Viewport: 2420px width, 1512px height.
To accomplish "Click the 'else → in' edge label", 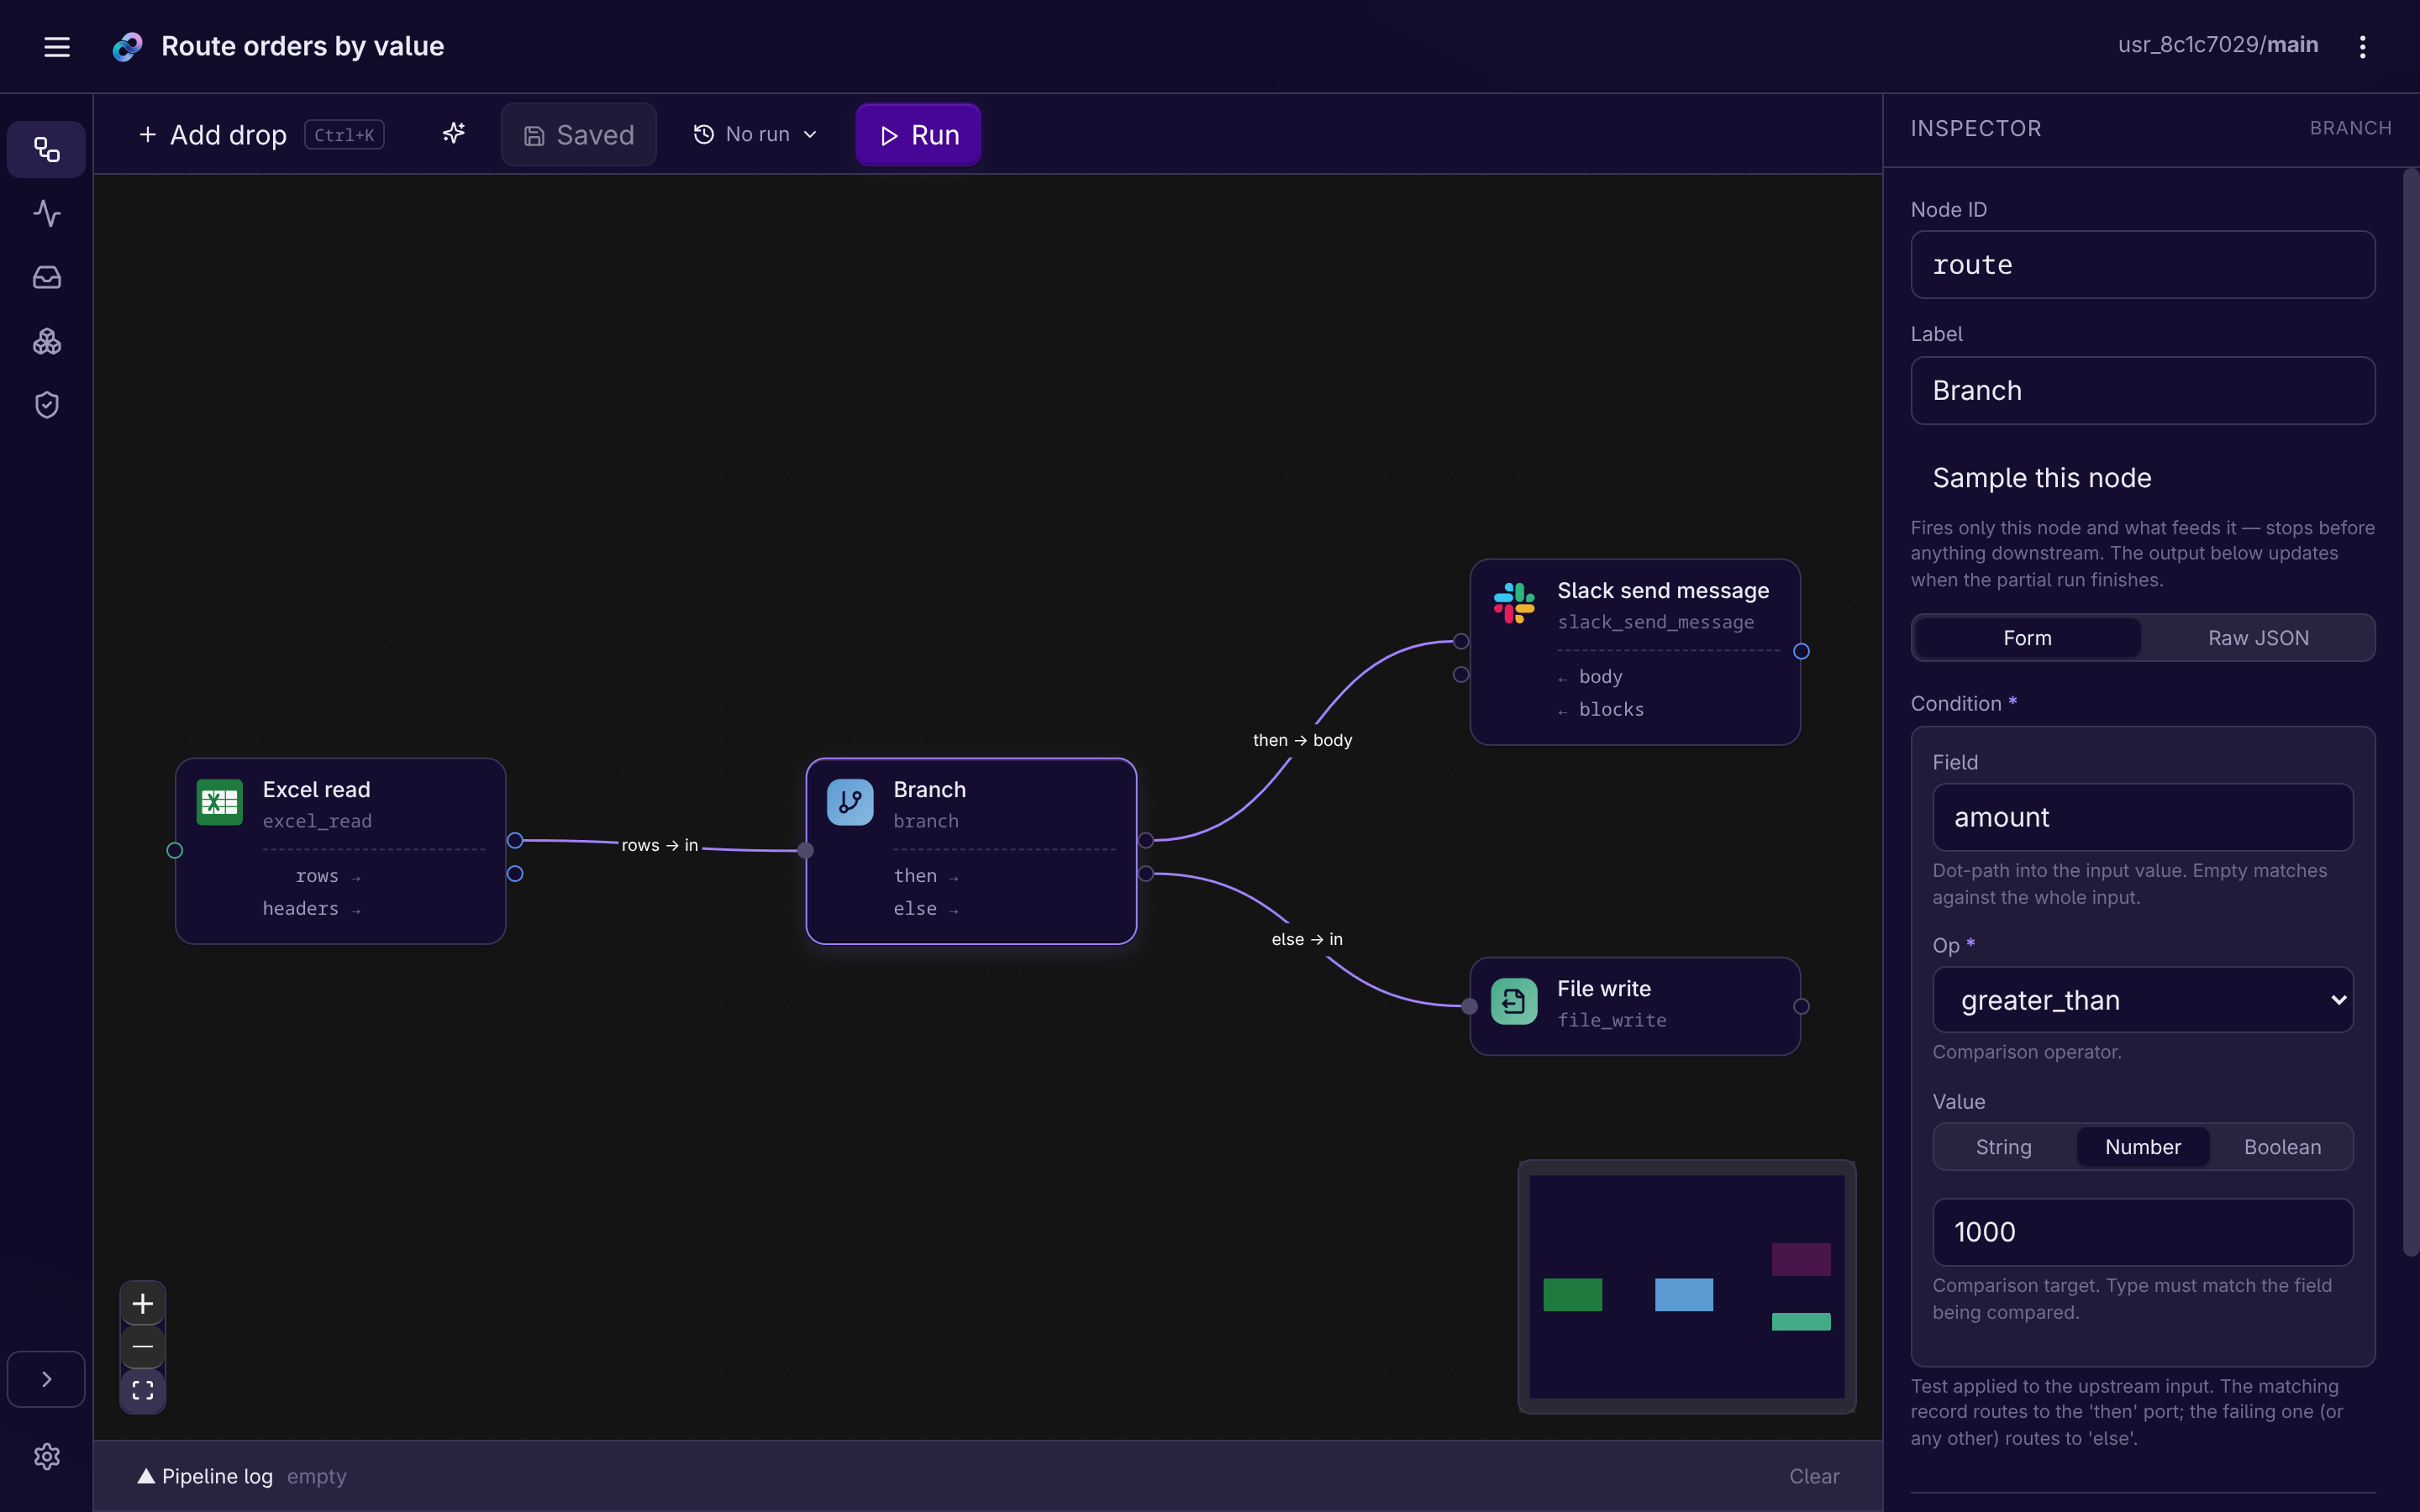I will pos(1307,939).
